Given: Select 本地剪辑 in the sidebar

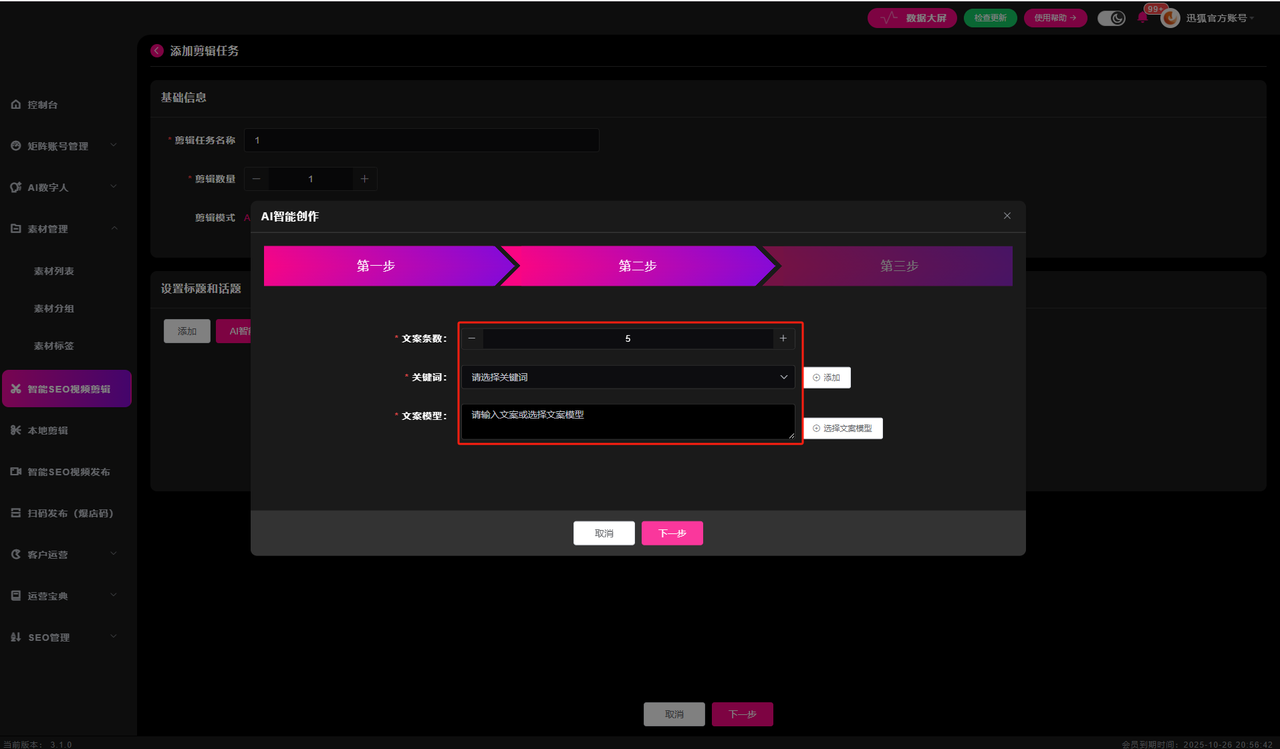Looking at the screenshot, I should click(x=47, y=430).
